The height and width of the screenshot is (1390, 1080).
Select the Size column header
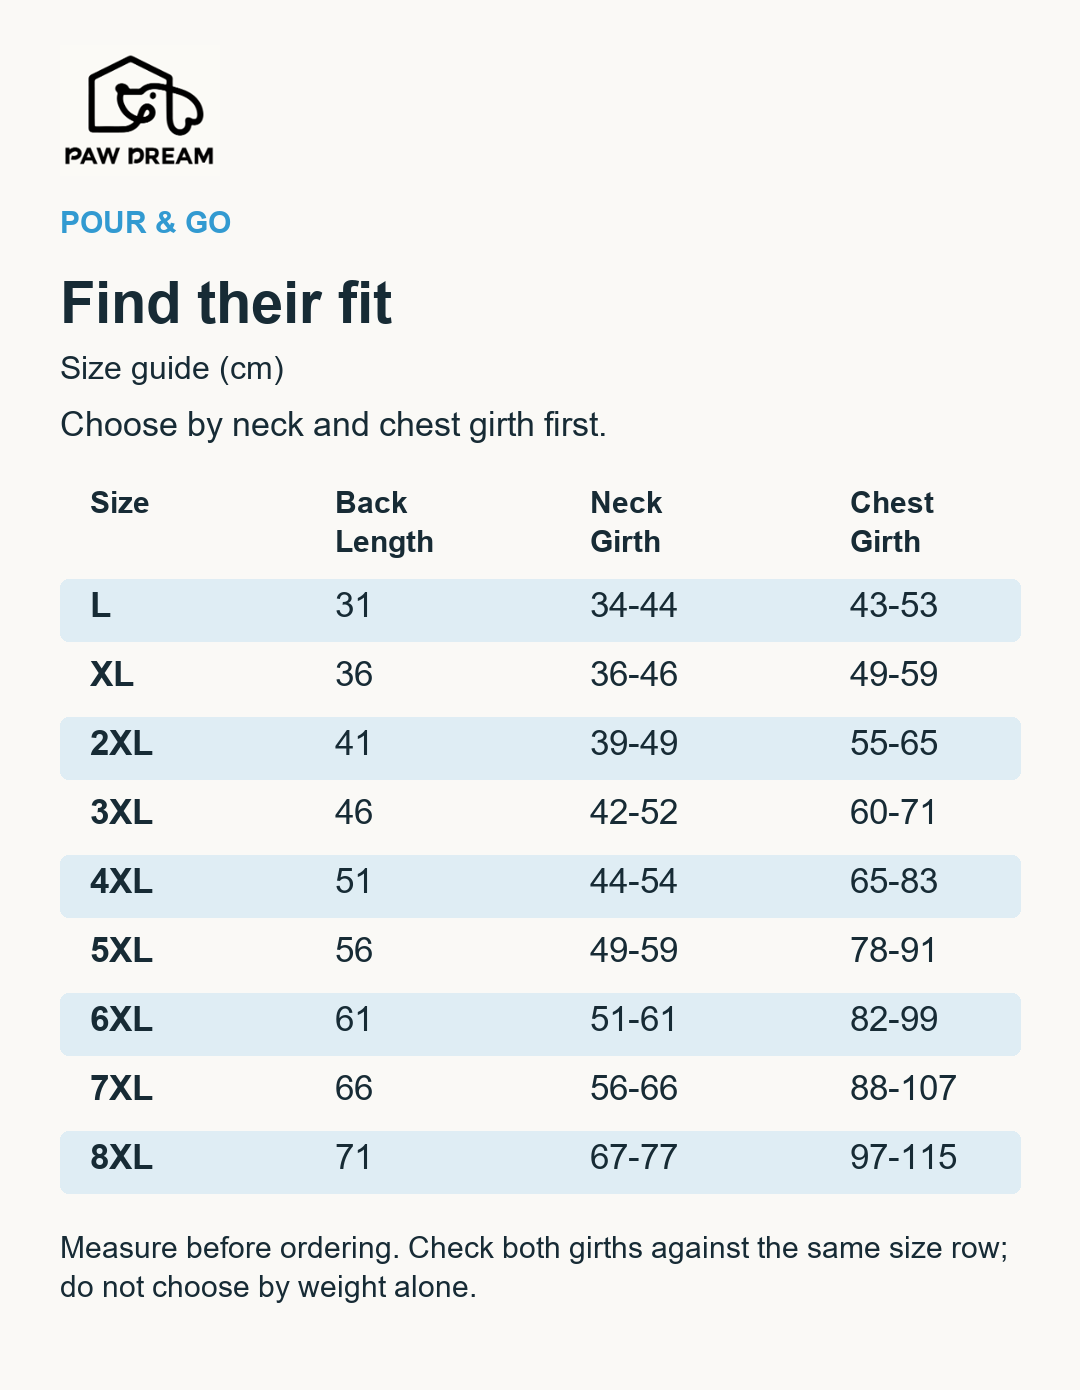point(120,503)
